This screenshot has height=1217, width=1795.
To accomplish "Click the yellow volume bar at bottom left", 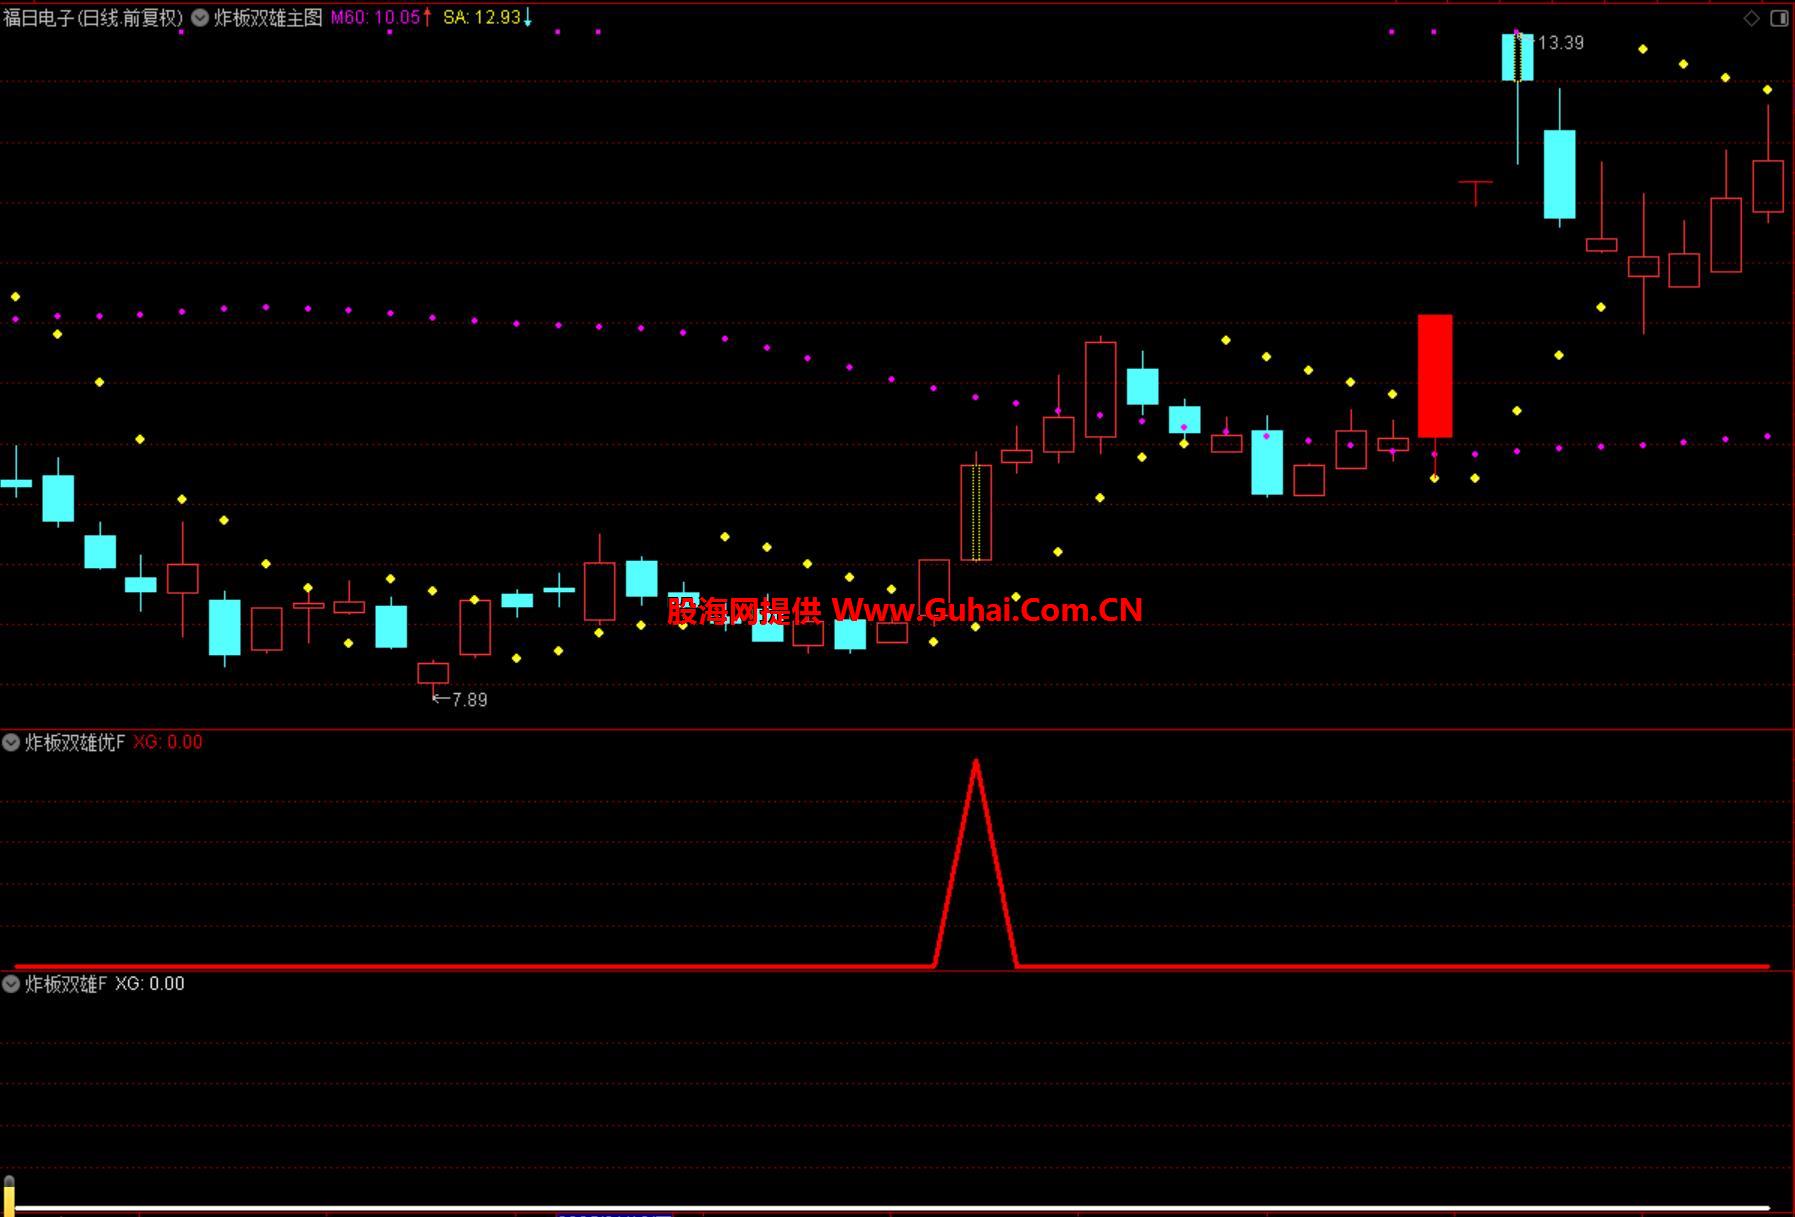I will pos(9,1196).
